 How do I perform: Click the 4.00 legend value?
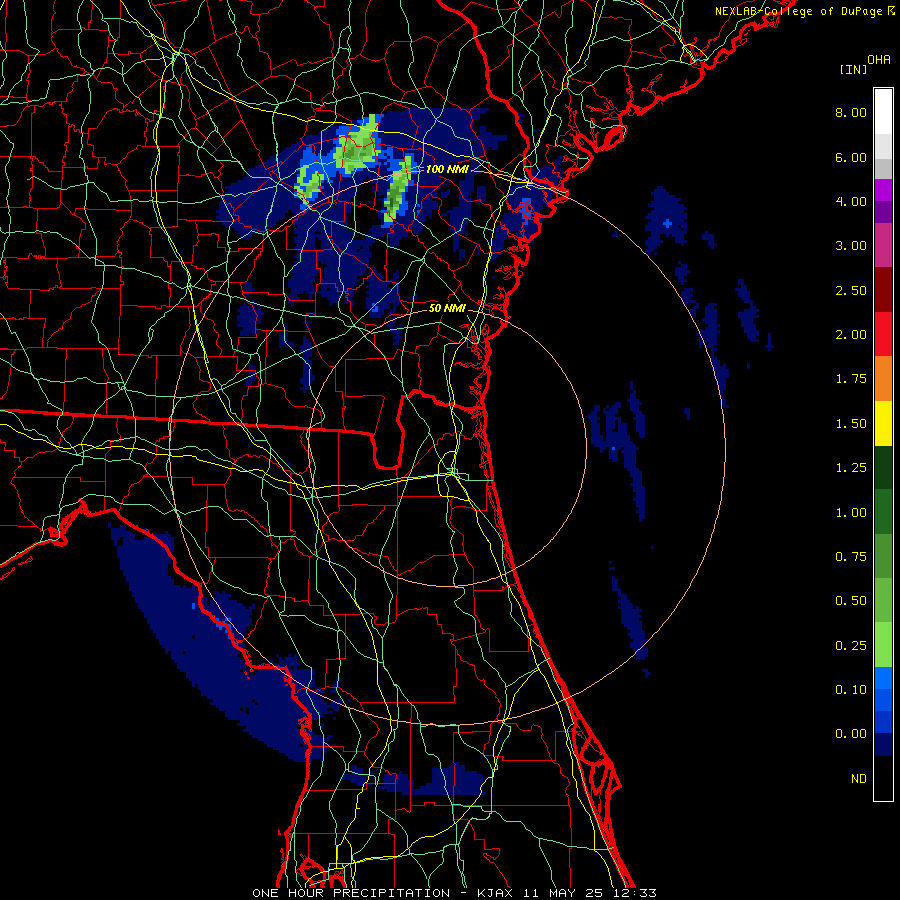851,201
